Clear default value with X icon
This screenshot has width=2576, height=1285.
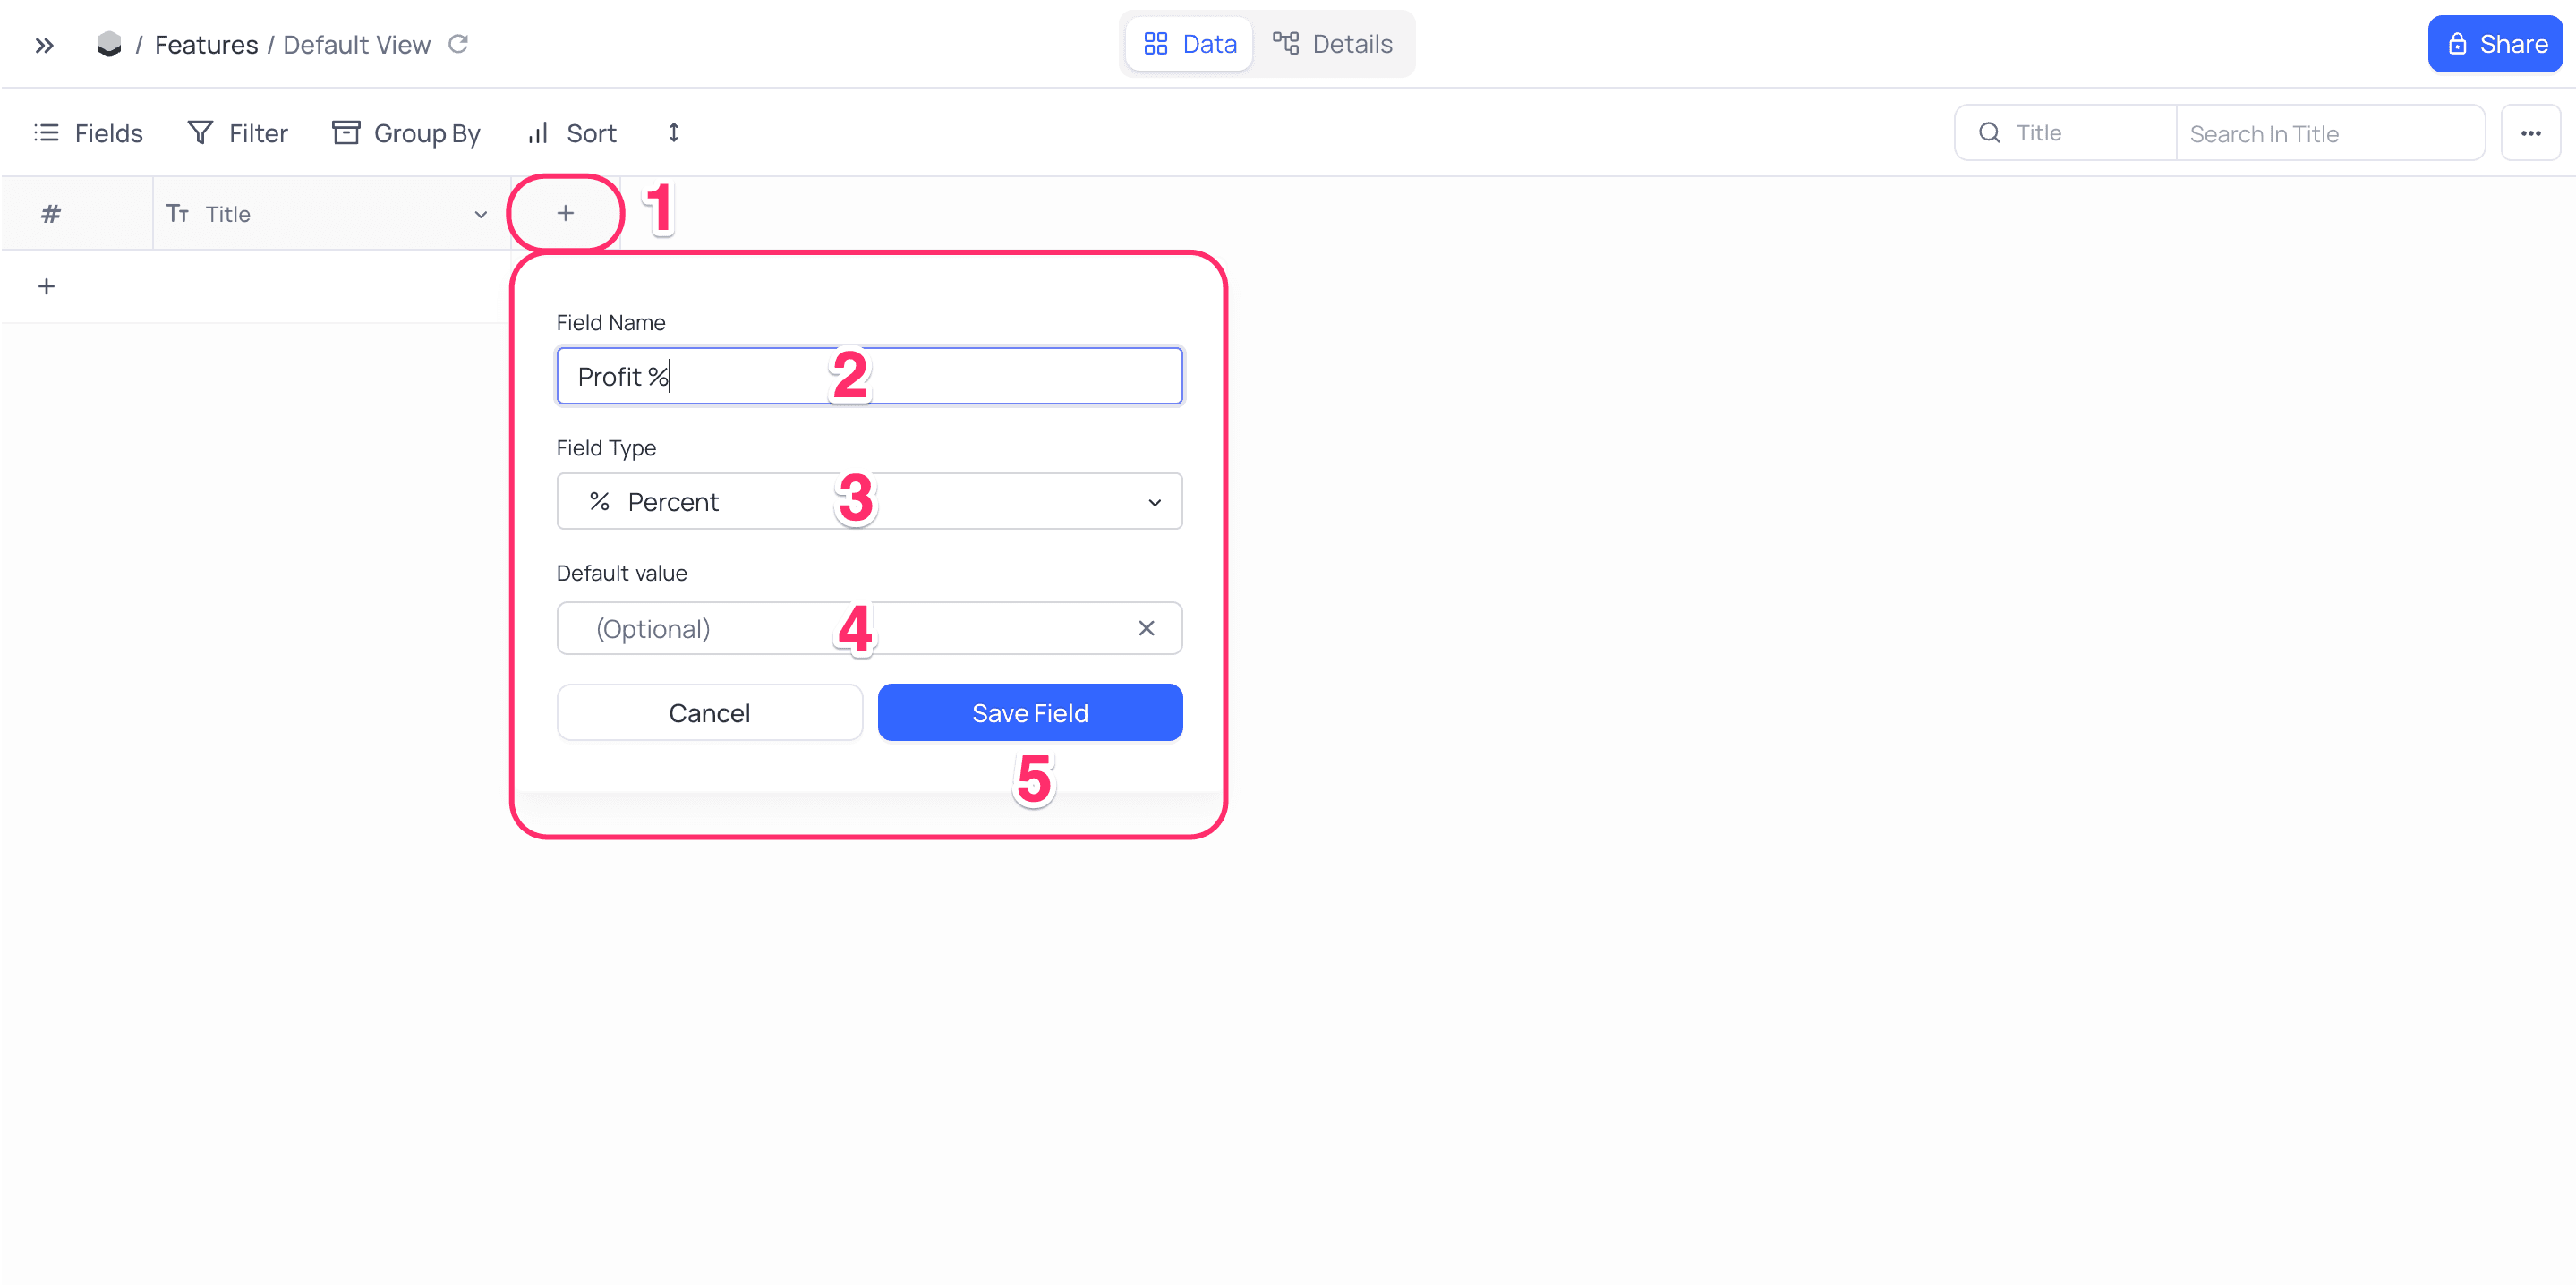tap(1146, 628)
